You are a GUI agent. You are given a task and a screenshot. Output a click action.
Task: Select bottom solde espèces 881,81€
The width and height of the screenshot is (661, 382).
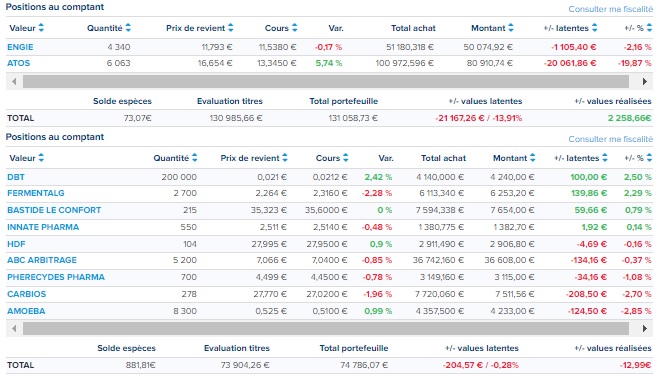pyautogui.click(x=140, y=365)
